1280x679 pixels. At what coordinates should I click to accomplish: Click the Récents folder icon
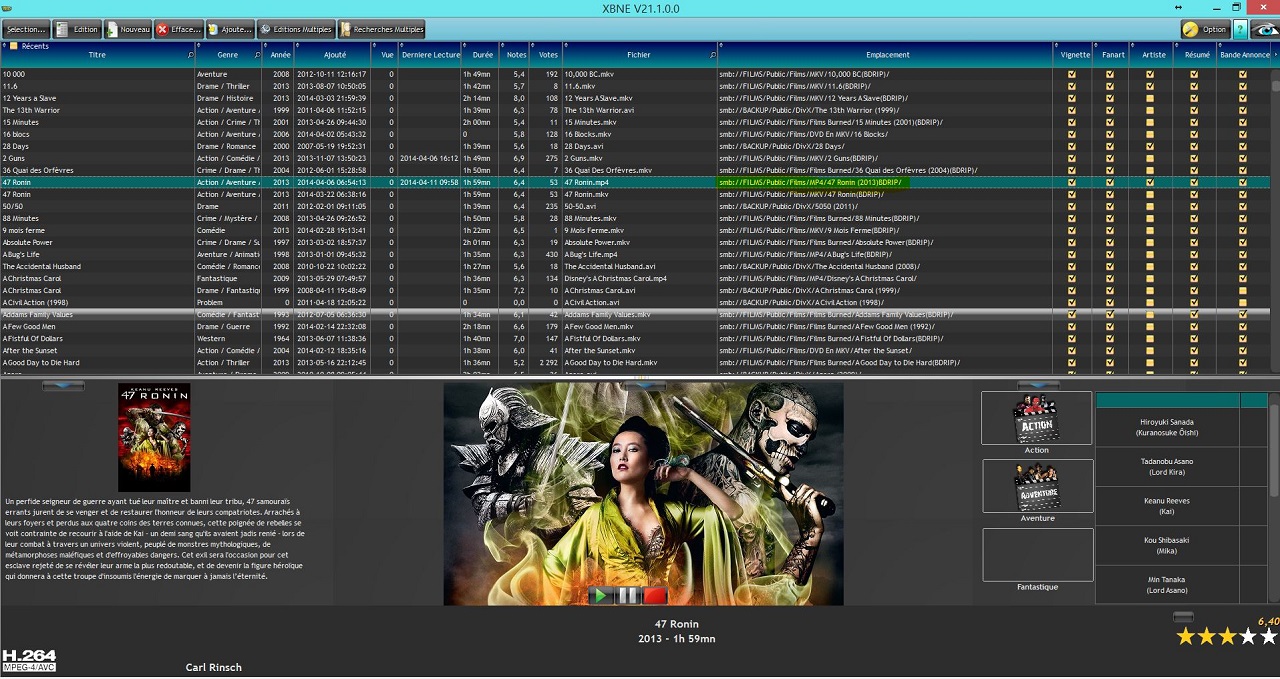14,46
